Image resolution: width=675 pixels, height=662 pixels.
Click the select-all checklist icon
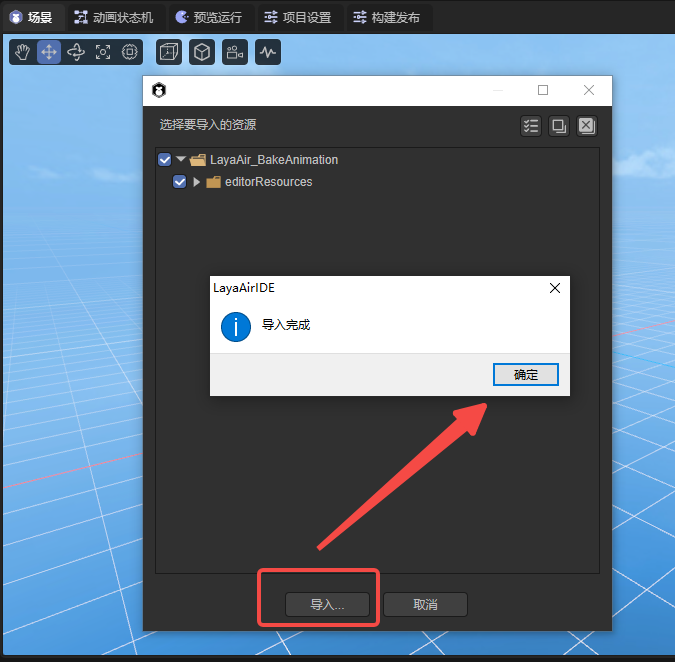coord(531,126)
